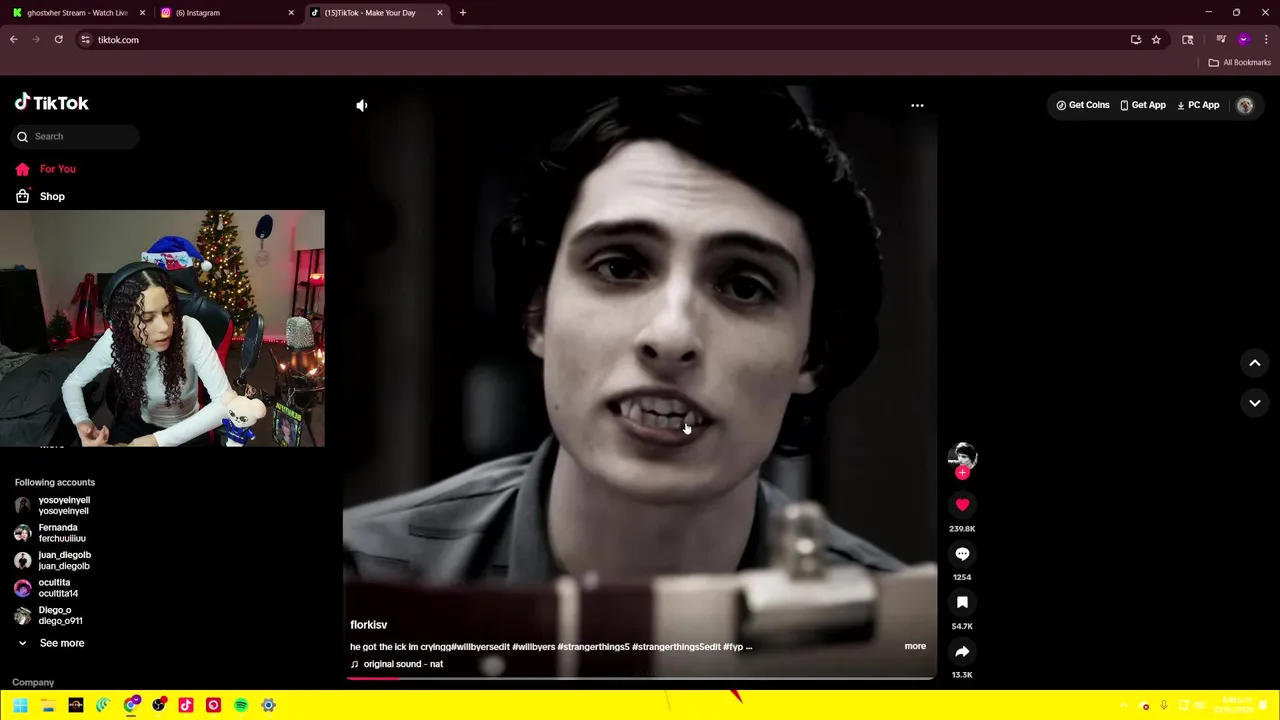Viewport: 1280px width, 720px height.
Task: Click the #strangerthings5 hashtag
Action: pyautogui.click(x=593, y=647)
